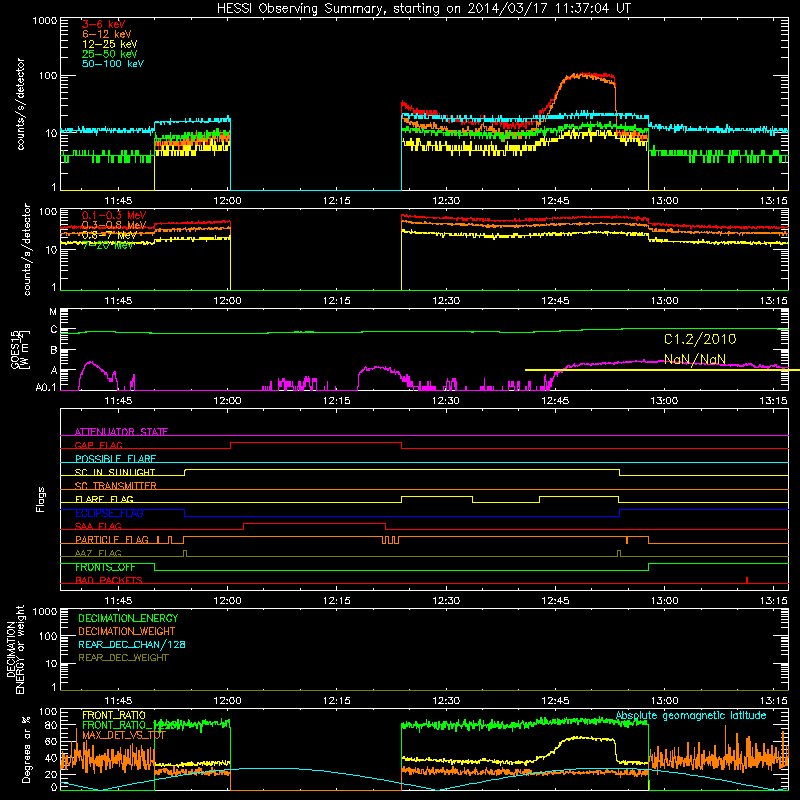
Task: Click the REAR_DEC_CHAN/128 legend label
Action: pyautogui.click(x=132, y=644)
